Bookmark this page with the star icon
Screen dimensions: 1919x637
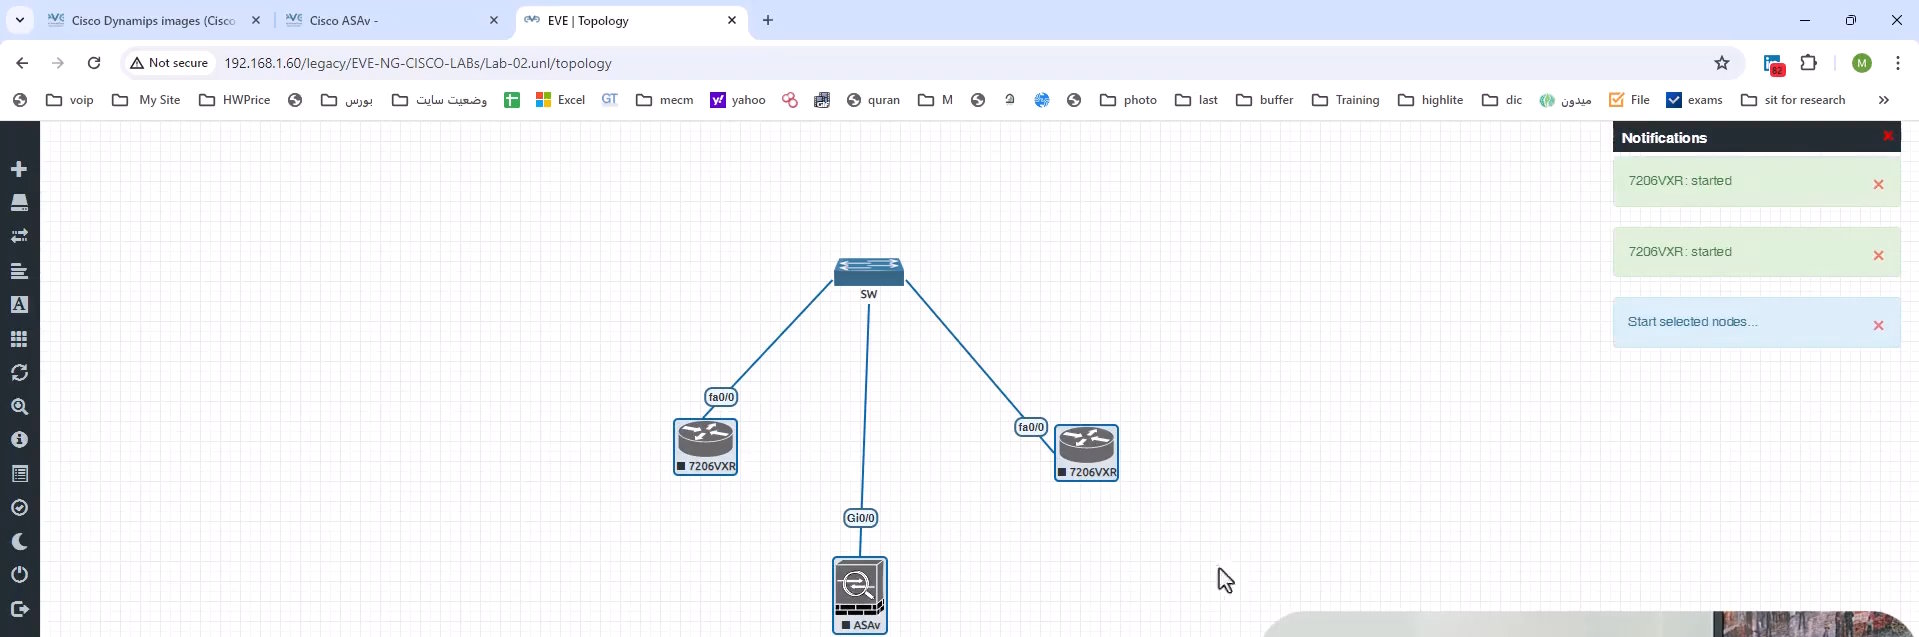1722,63
